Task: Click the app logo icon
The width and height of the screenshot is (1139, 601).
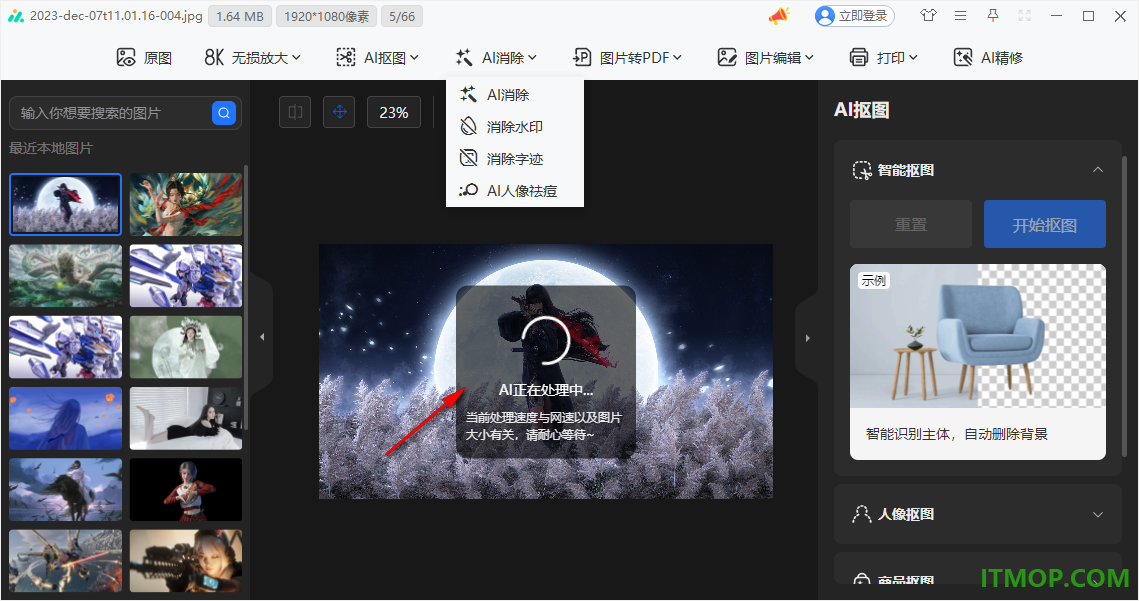Action: point(15,16)
